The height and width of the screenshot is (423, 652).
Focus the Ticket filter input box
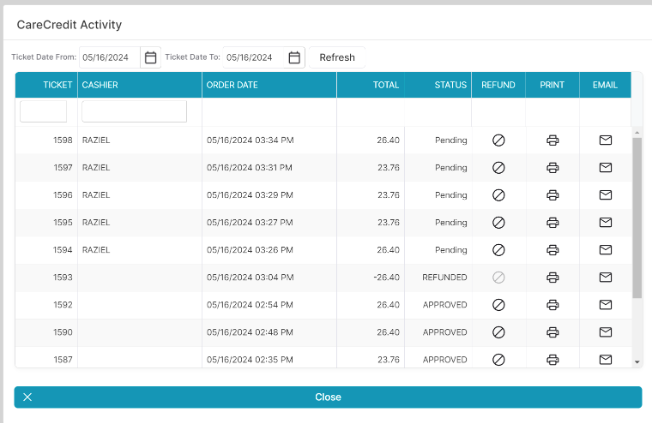[44, 111]
